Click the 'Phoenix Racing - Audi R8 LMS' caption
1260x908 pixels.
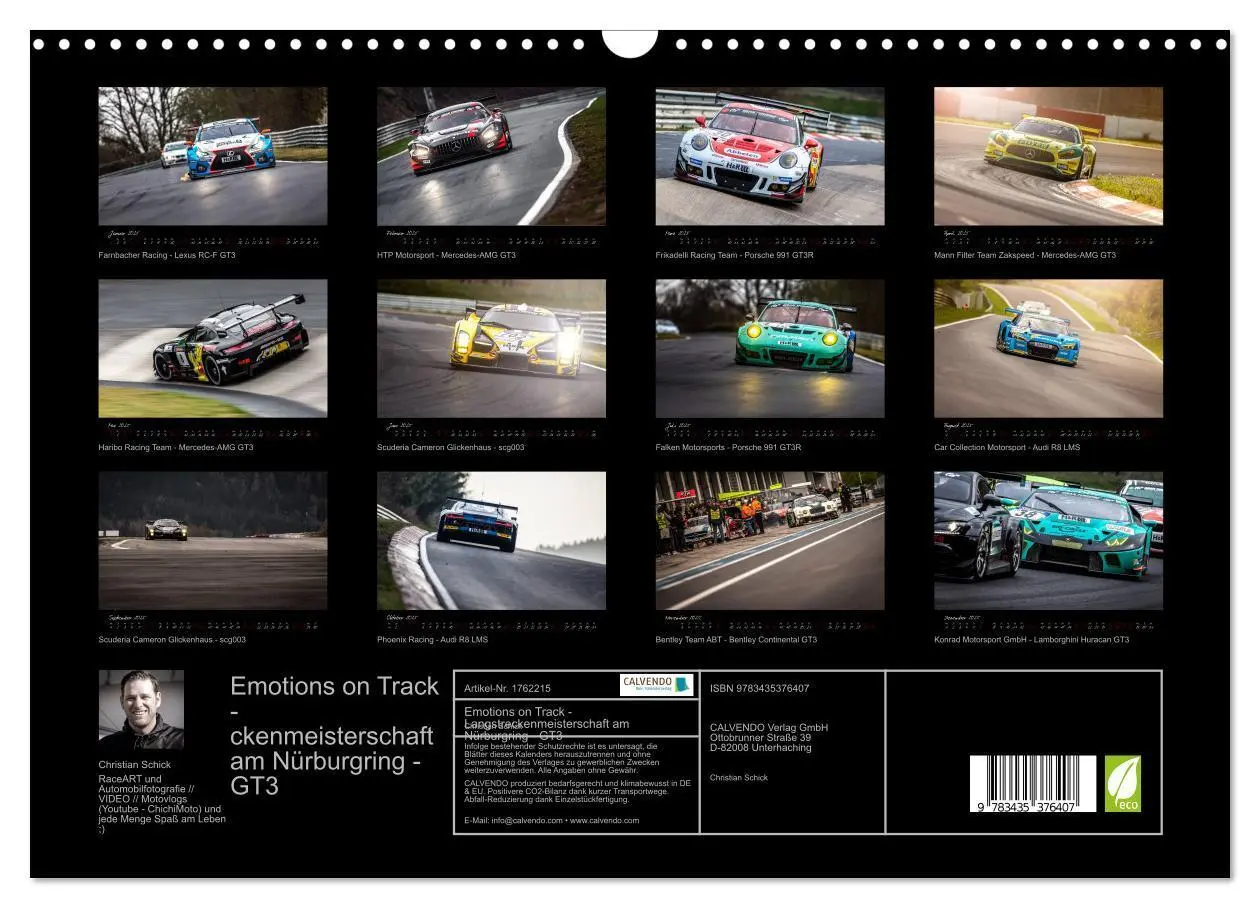tap(432, 639)
